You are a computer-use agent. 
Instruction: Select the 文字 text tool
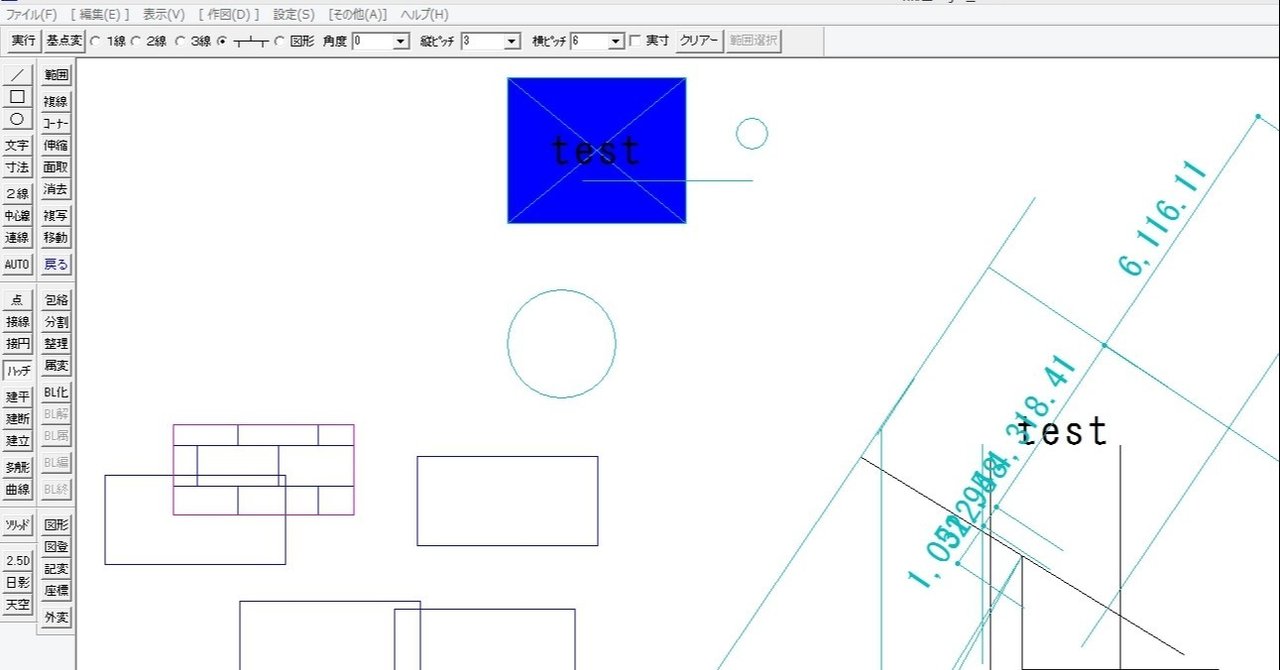point(17,145)
